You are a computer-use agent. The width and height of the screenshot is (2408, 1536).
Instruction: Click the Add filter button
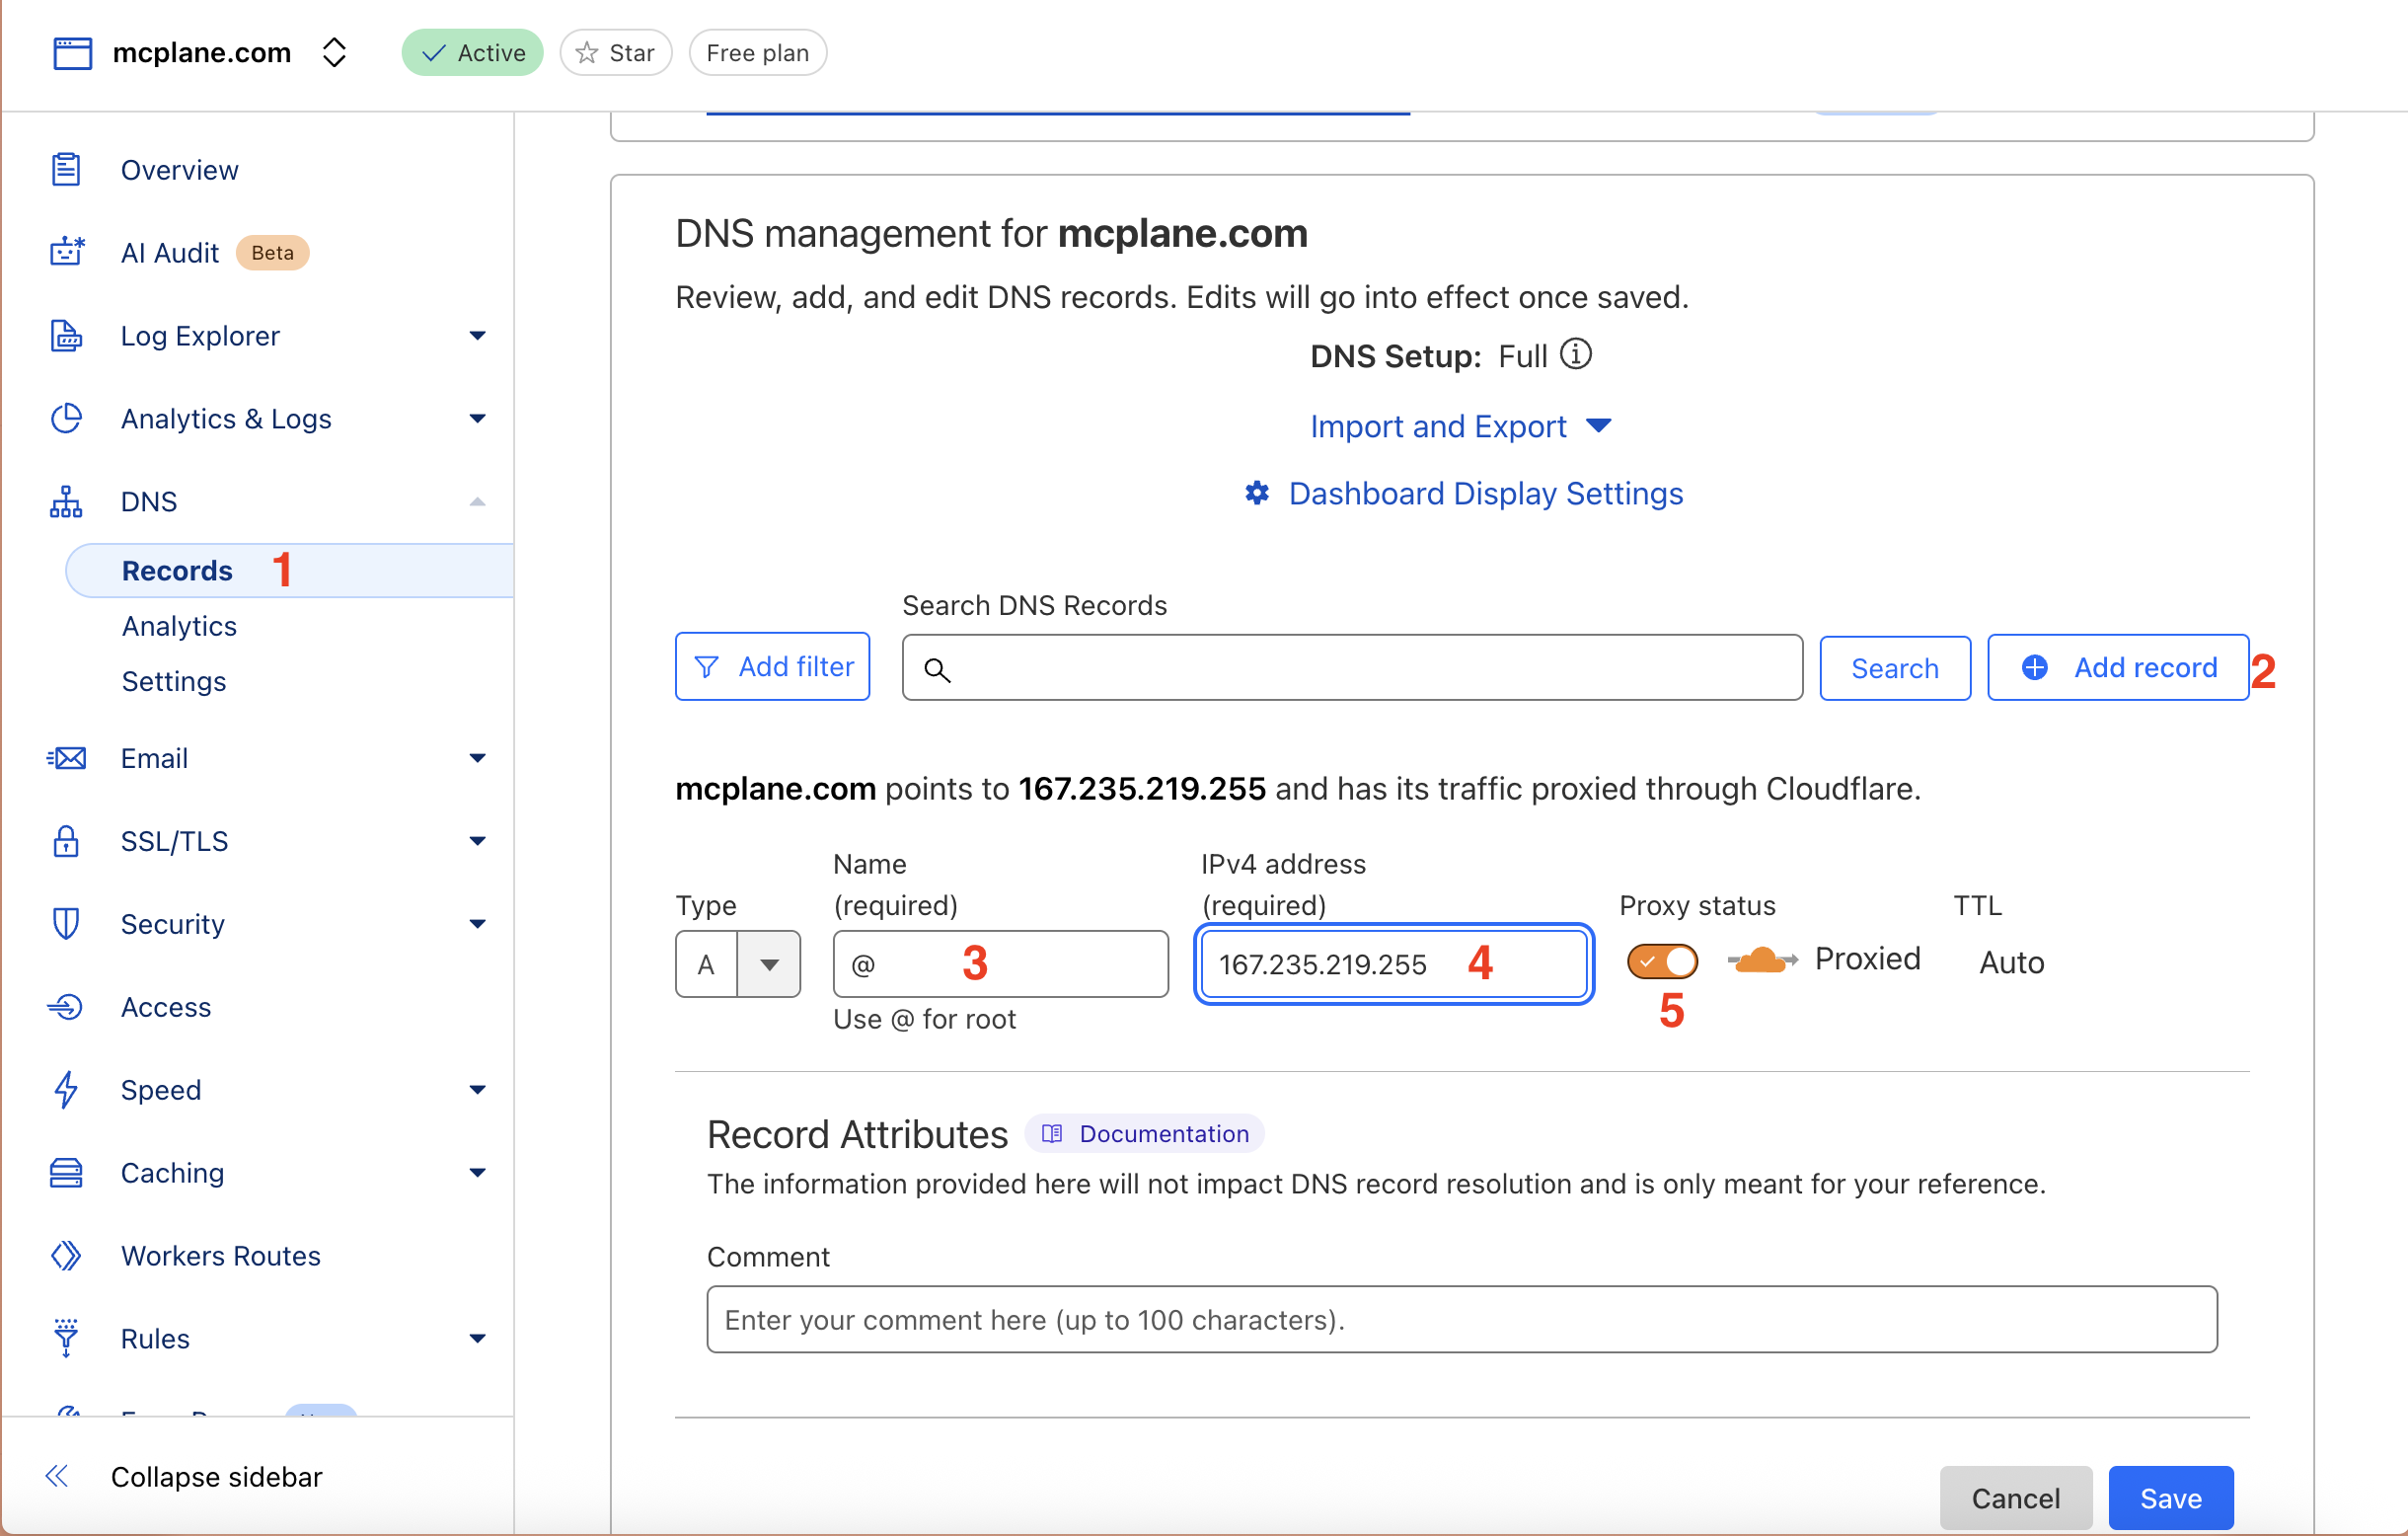point(772,667)
